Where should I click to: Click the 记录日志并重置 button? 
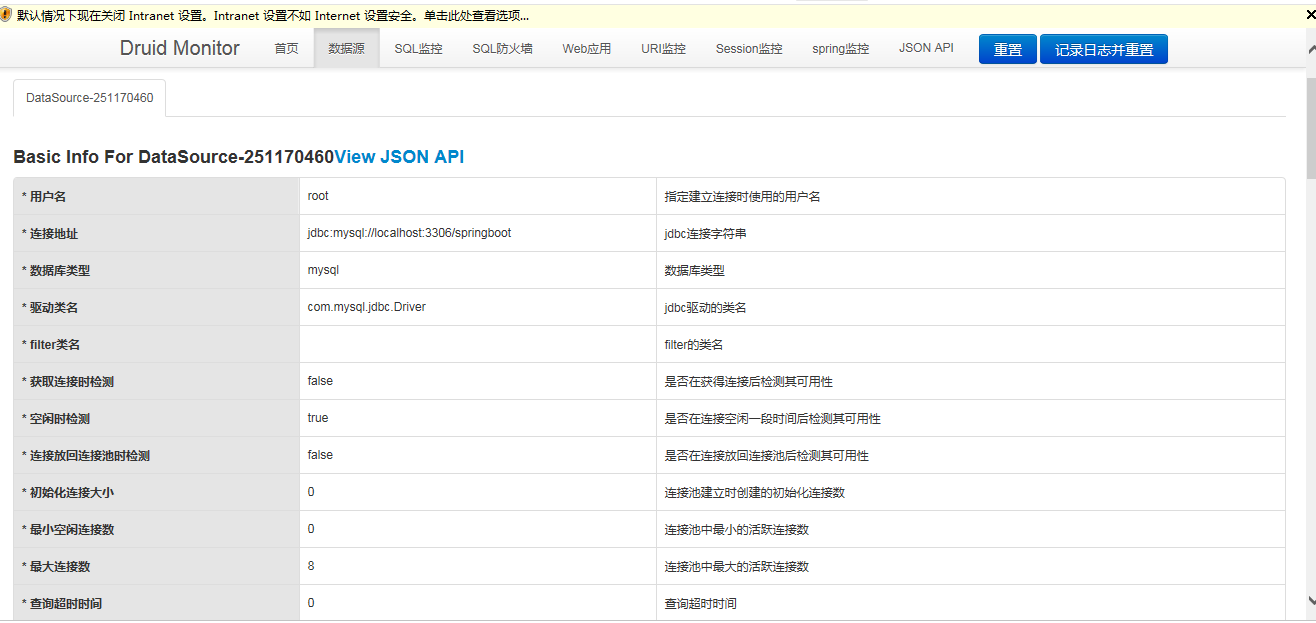click(x=1104, y=49)
